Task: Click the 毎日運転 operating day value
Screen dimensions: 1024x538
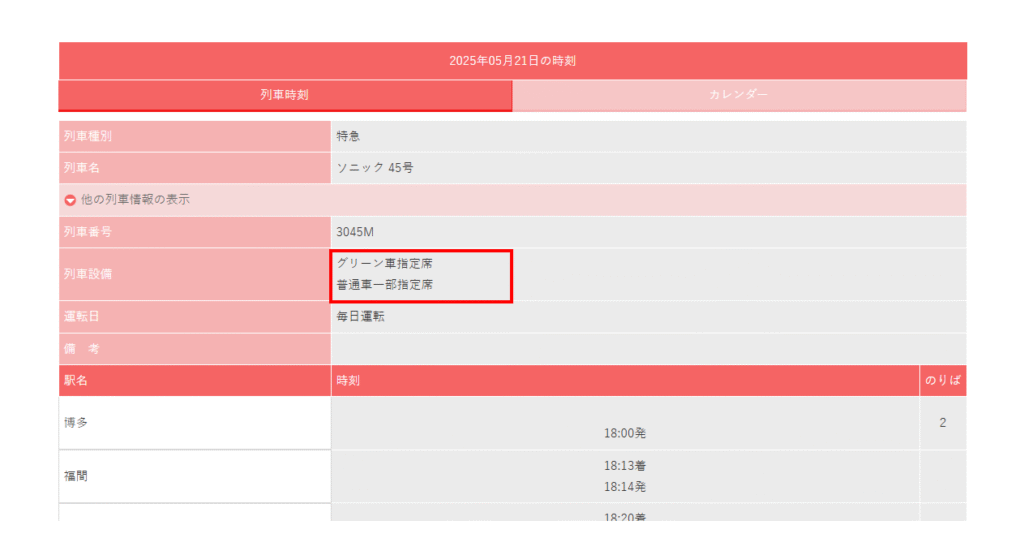Action: tap(360, 317)
